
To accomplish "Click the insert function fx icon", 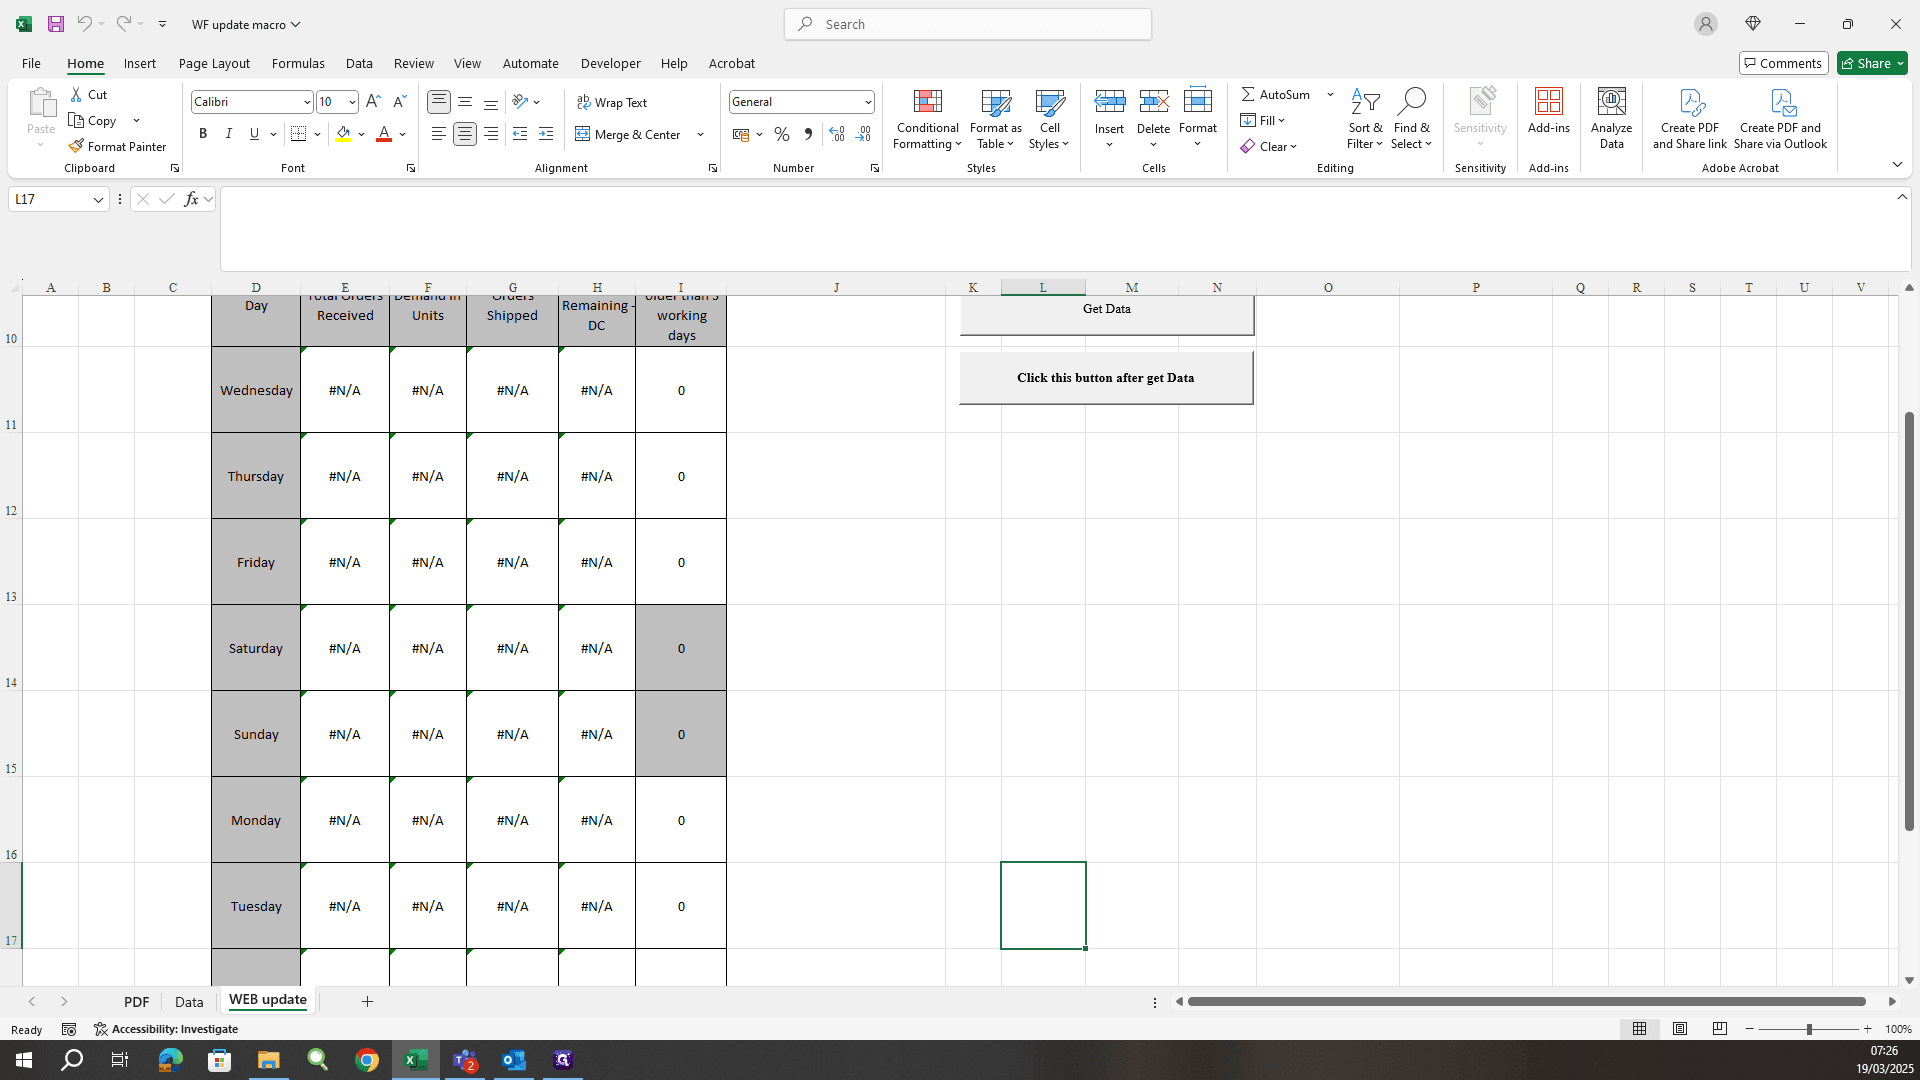I will click(191, 199).
